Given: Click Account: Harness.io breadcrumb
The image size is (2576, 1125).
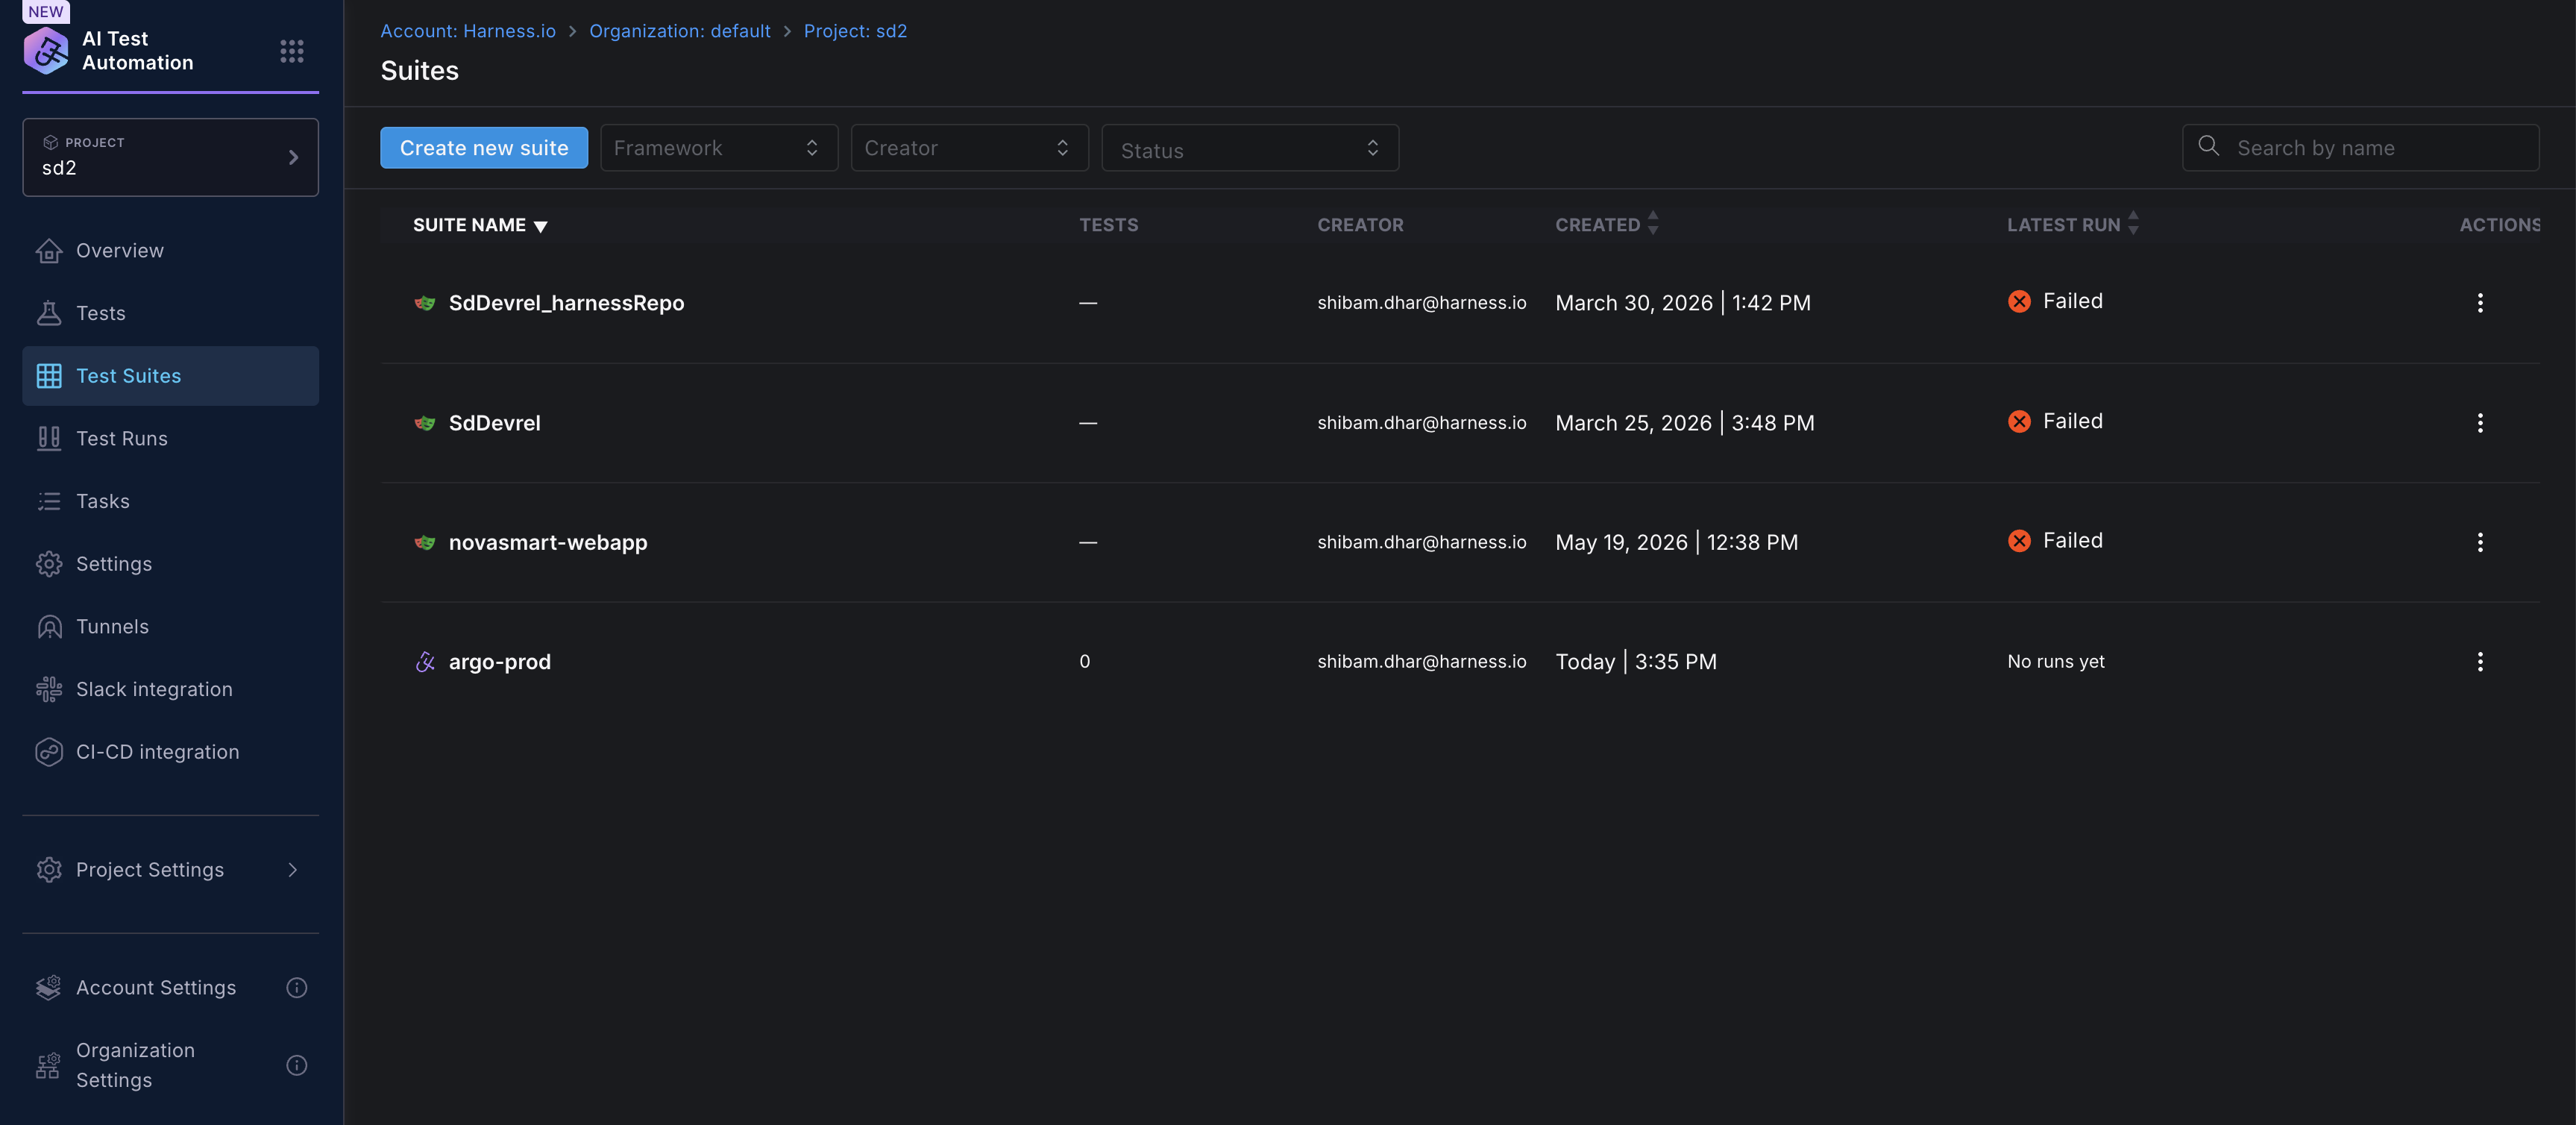Looking at the screenshot, I should coord(468,31).
